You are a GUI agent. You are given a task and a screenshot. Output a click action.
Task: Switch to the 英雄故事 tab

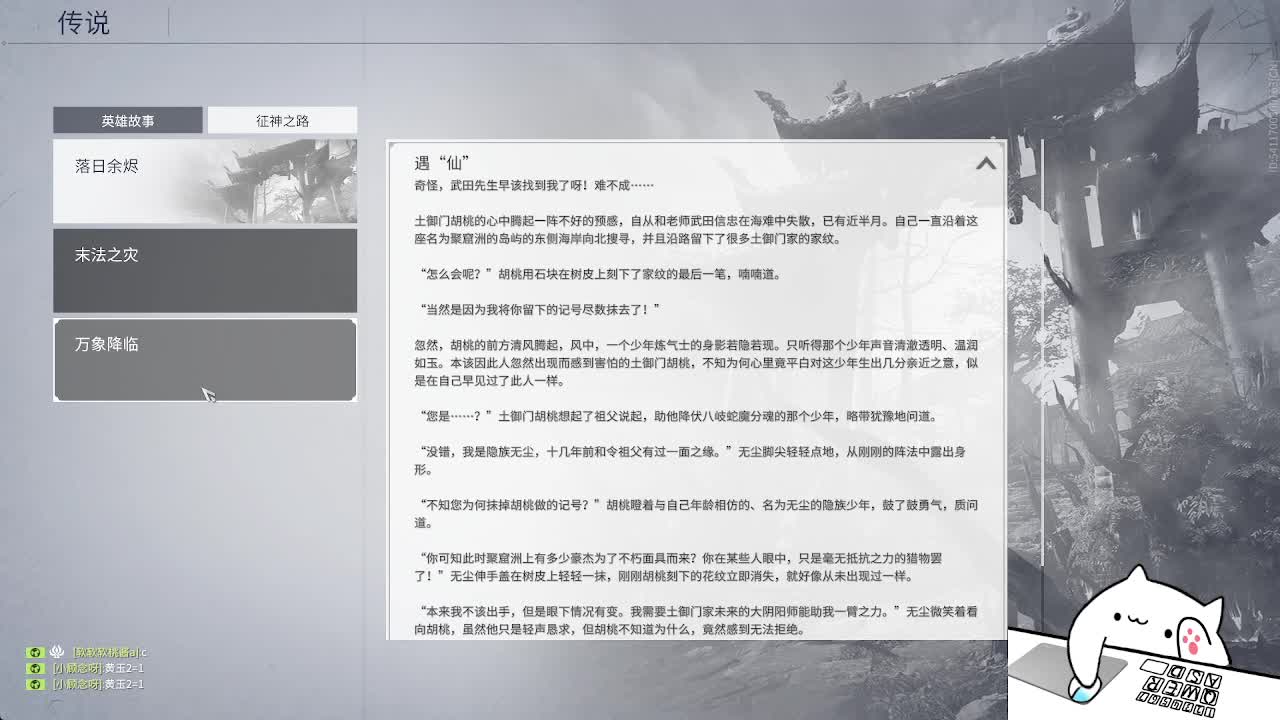[x=130, y=119]
